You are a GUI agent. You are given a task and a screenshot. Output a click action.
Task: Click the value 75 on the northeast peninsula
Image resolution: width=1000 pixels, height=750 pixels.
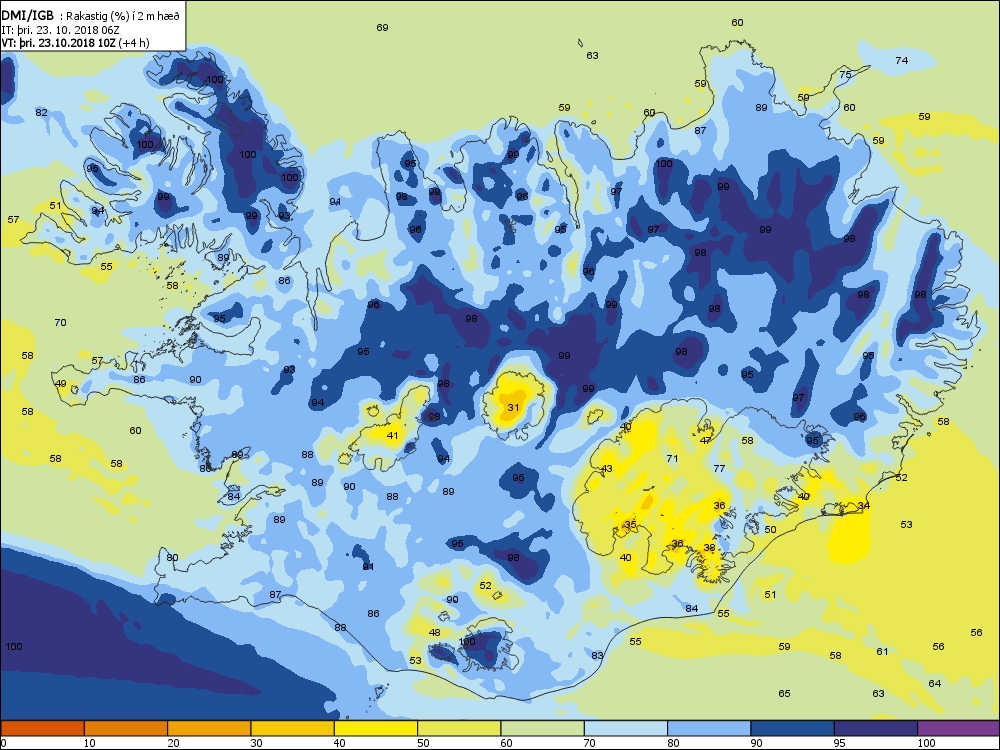pos(845,75)
